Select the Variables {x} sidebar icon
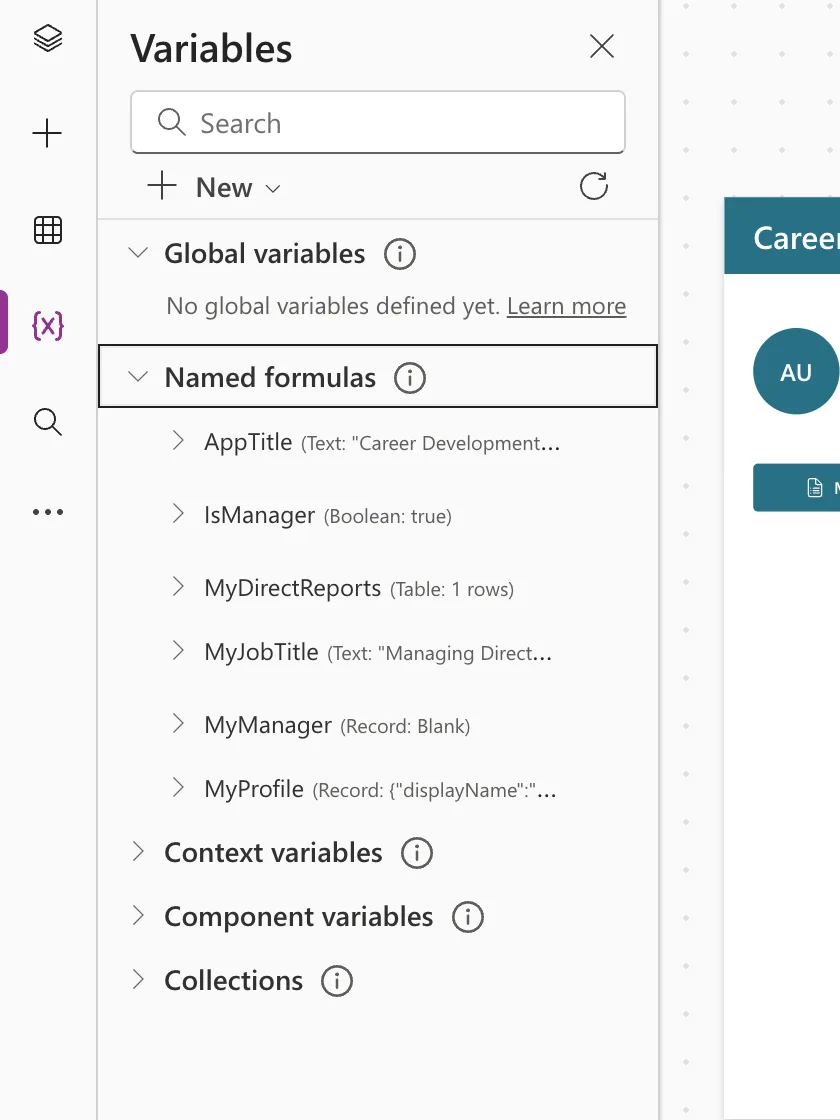Viewport: 840px width, 1120px height. (48, 326)
